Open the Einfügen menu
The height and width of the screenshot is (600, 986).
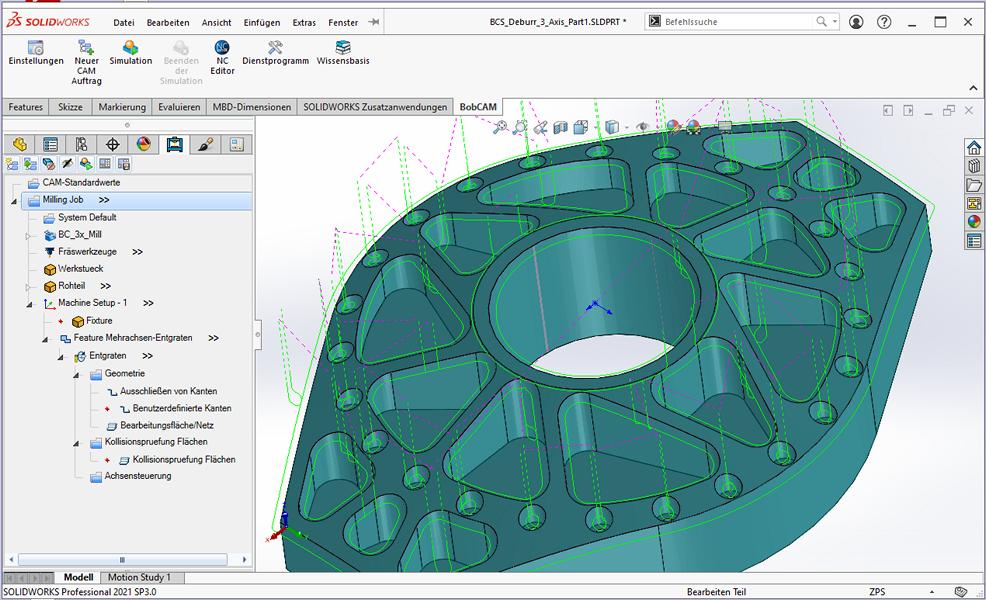click(262, 22)
